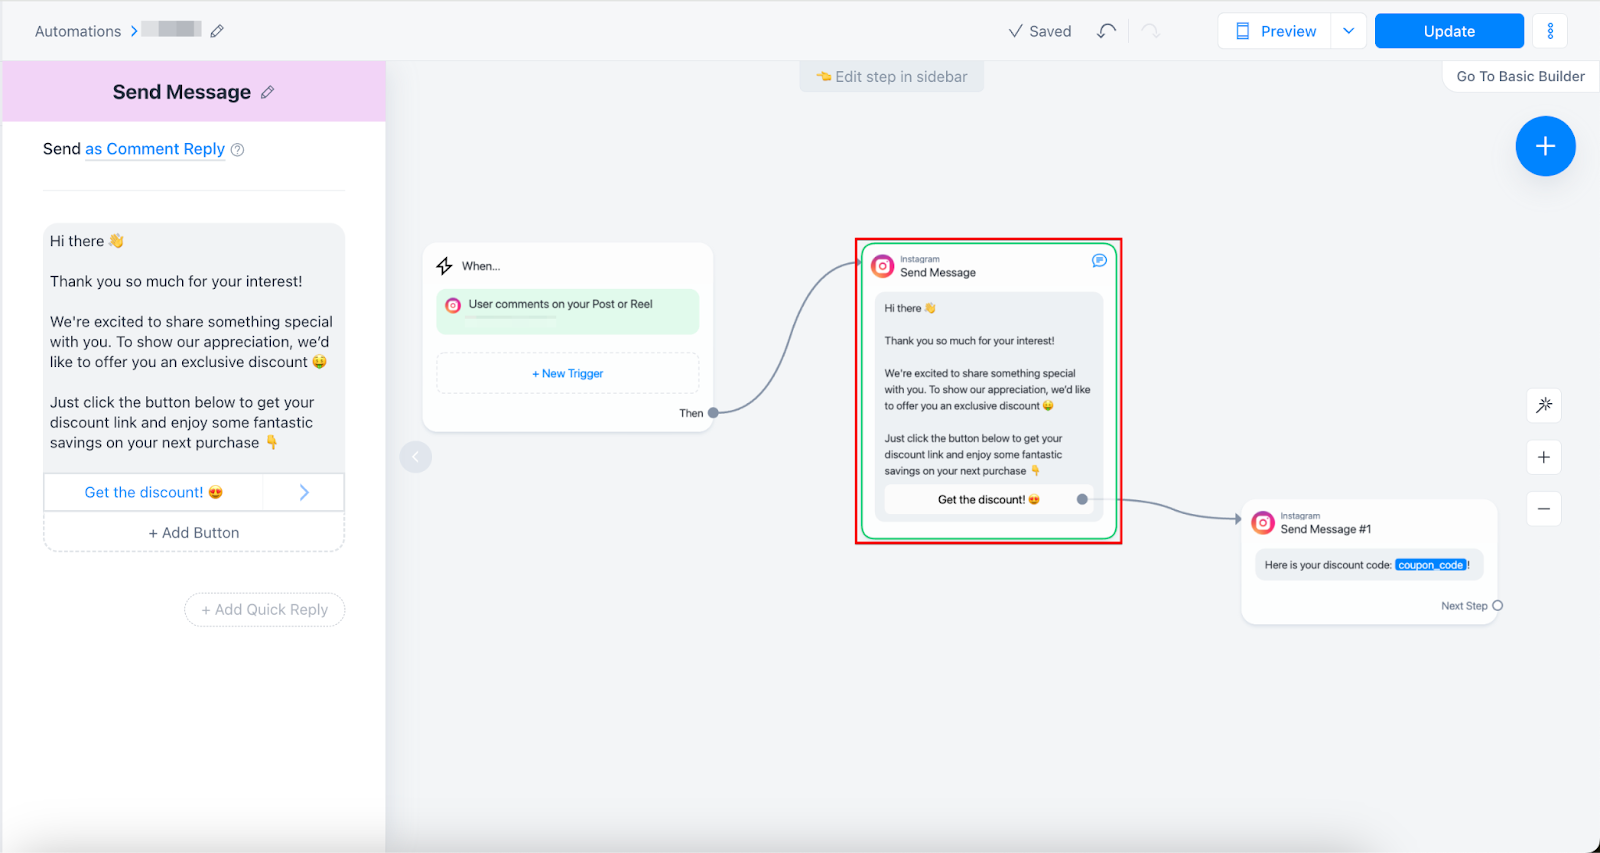Open the three-dot more options menu

point(1550,31)
